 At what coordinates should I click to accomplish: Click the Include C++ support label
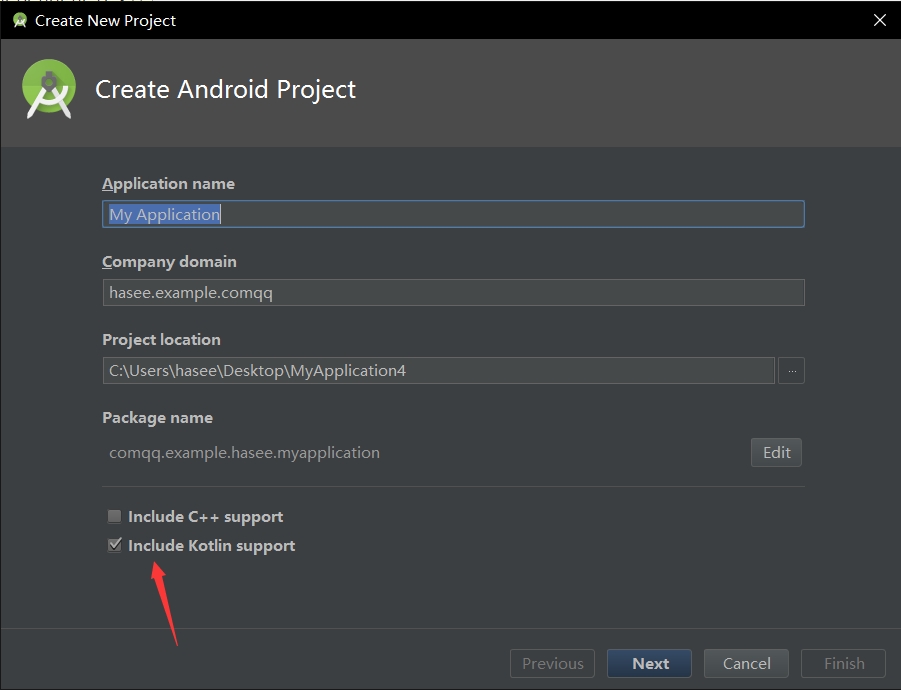[x=206, y=517]
